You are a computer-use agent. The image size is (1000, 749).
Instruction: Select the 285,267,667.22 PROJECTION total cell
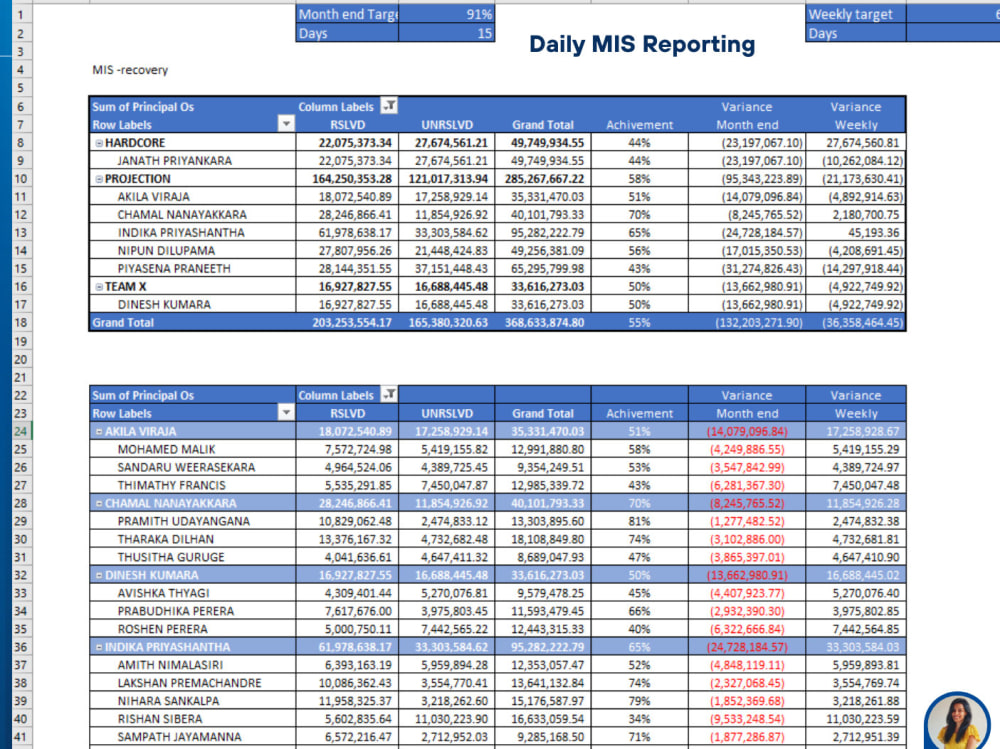(x=543, y=179)
